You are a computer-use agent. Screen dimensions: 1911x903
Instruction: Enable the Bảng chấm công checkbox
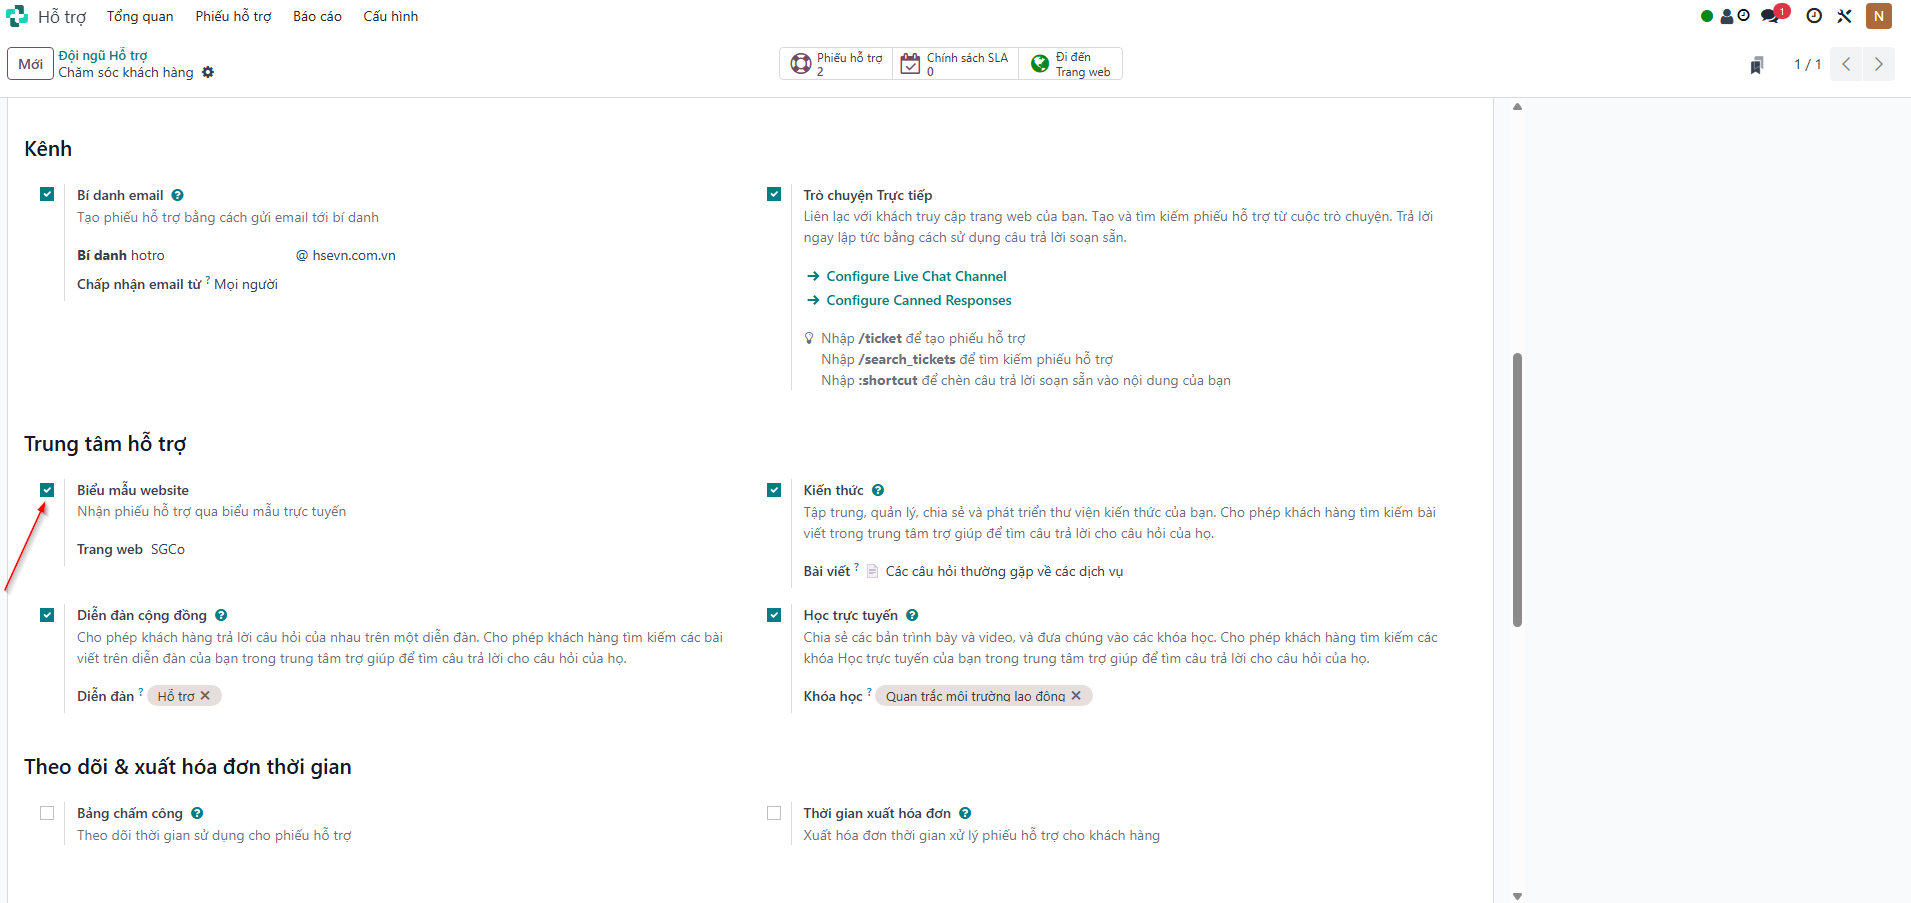pos(47,813)
